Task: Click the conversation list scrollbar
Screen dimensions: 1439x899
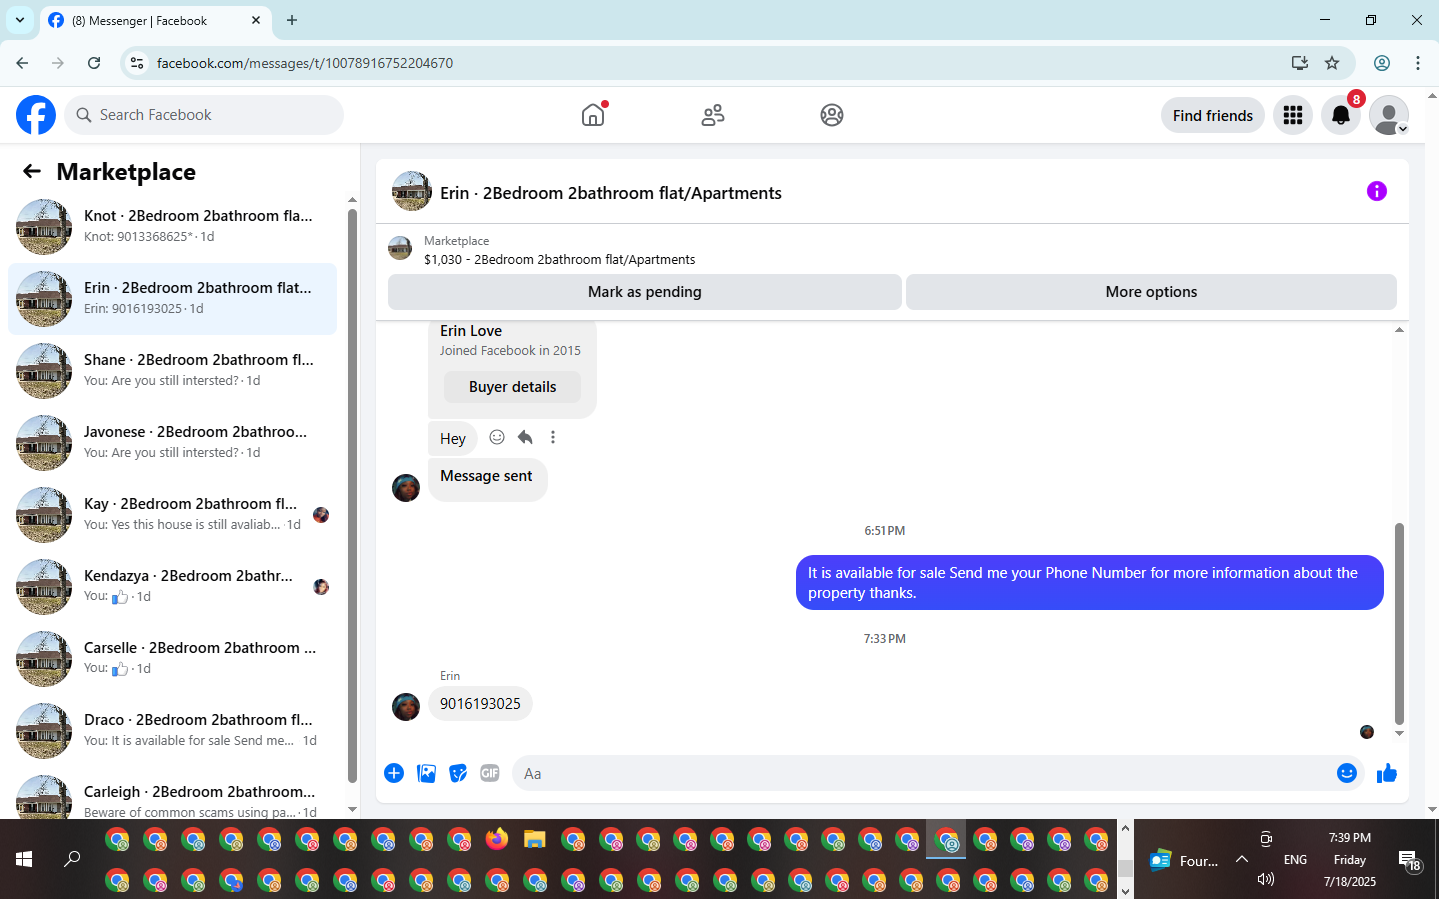Action: pyautogui.click(x=352, y=495)
